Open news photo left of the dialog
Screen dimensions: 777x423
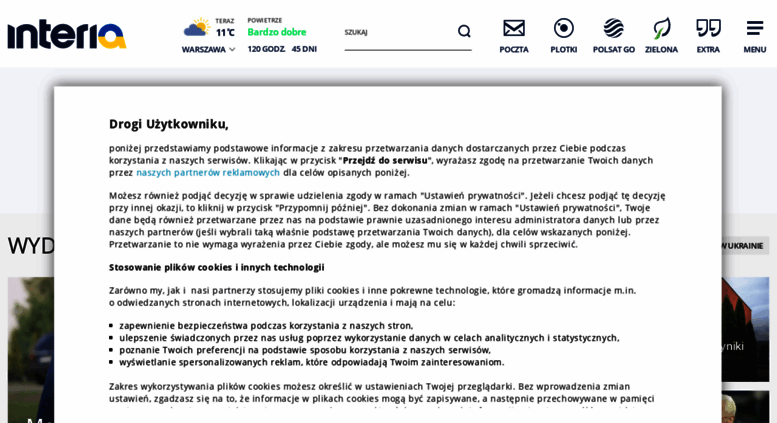[31, 350]
